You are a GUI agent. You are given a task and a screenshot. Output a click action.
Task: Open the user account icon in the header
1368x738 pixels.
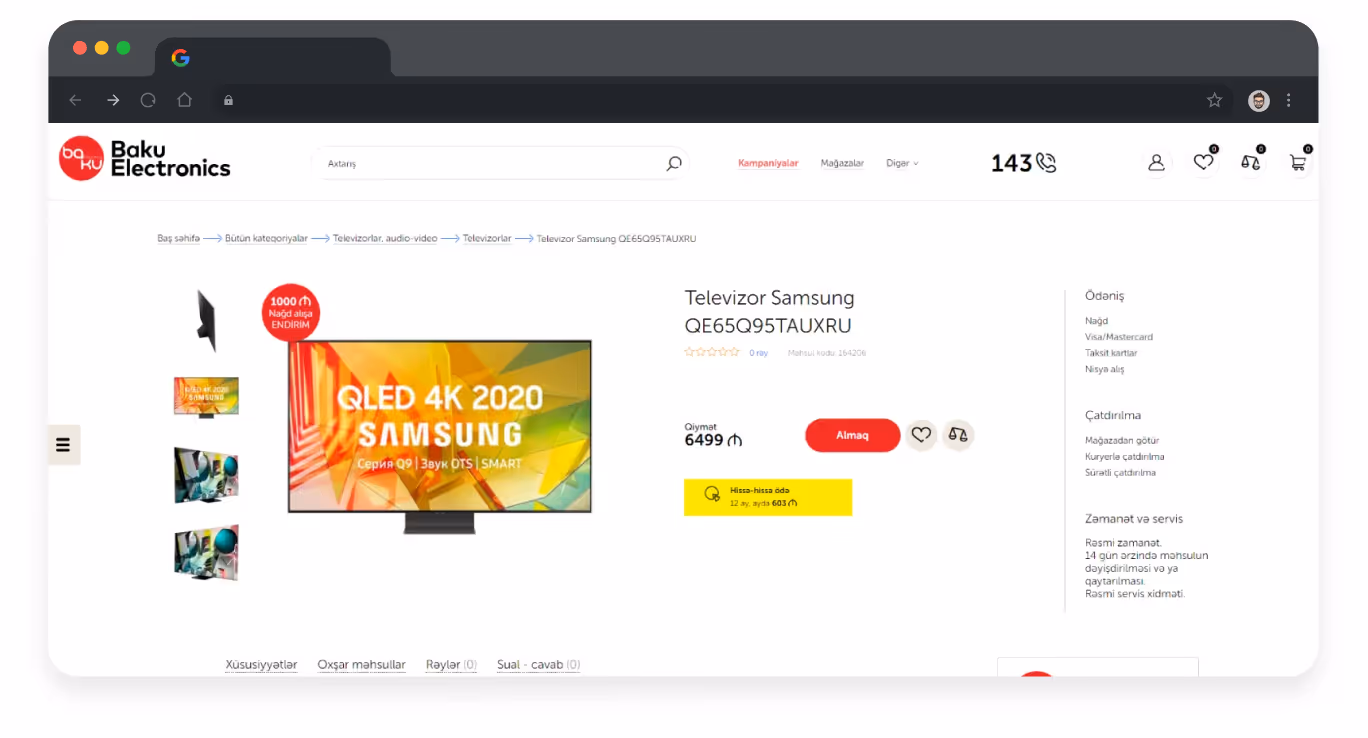(x=1156, y=162)
